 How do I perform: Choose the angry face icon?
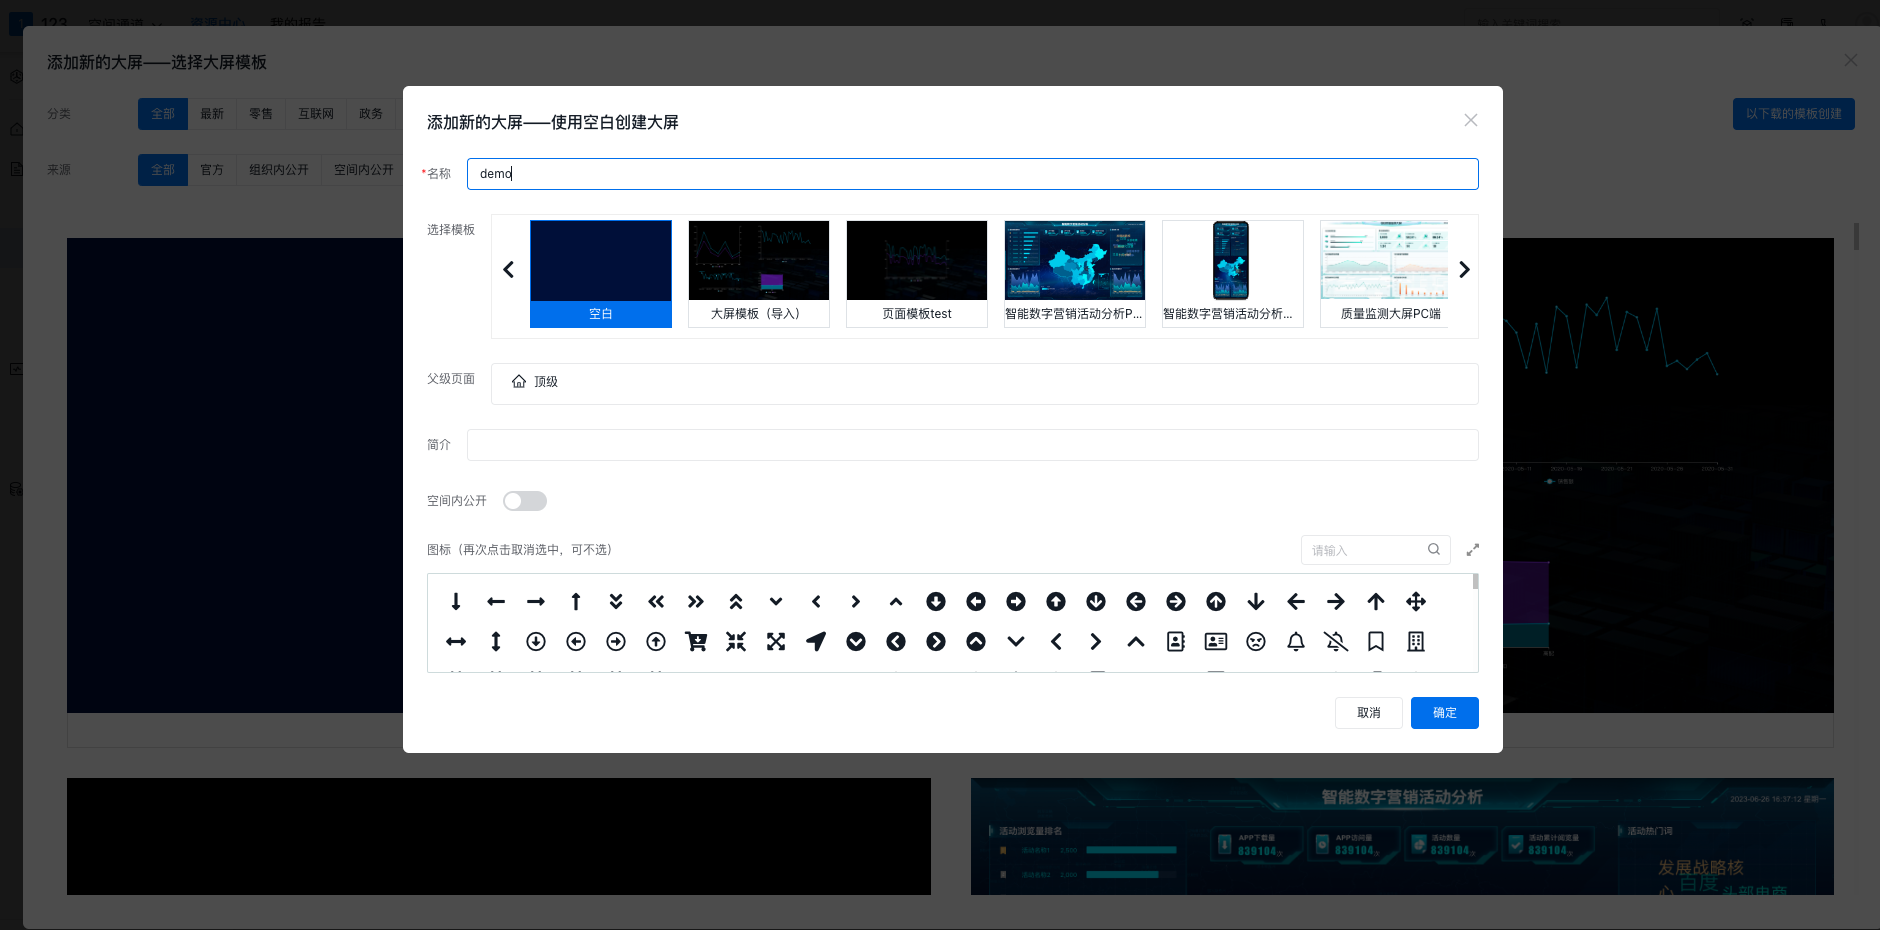pos(1256,641)
